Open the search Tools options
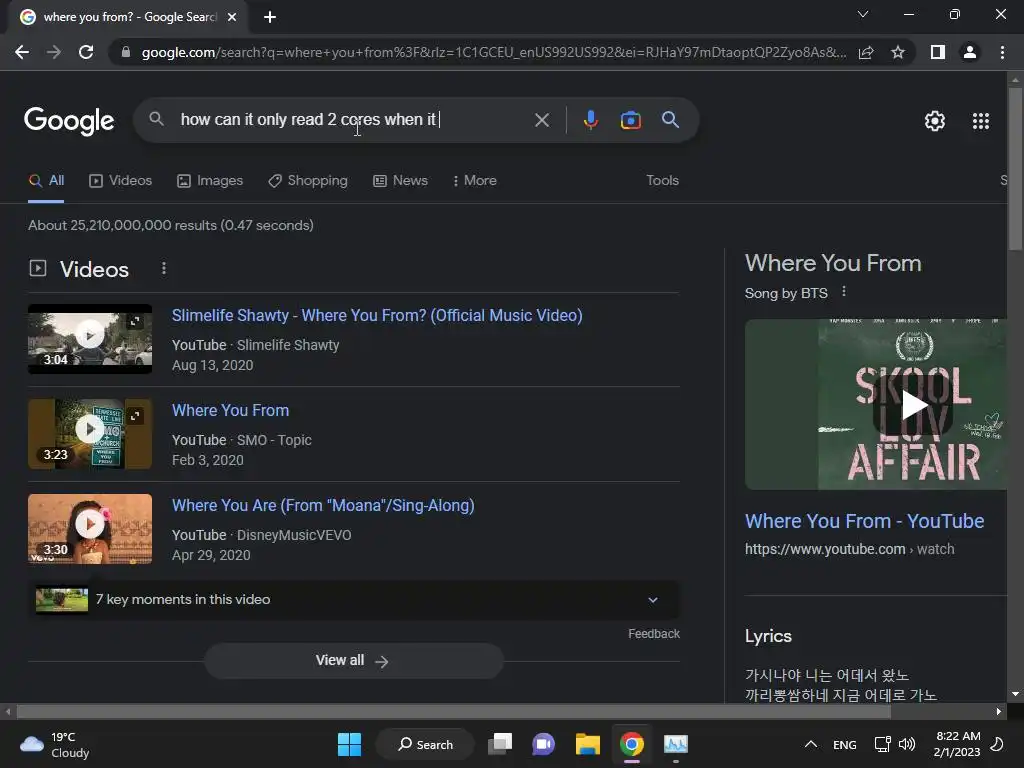 tap(662, 181)
